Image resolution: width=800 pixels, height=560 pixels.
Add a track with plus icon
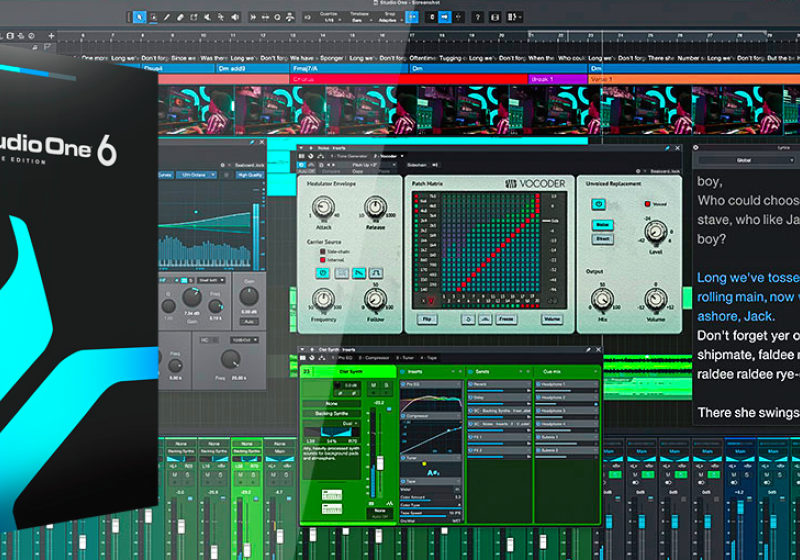(x=51, y=36)
